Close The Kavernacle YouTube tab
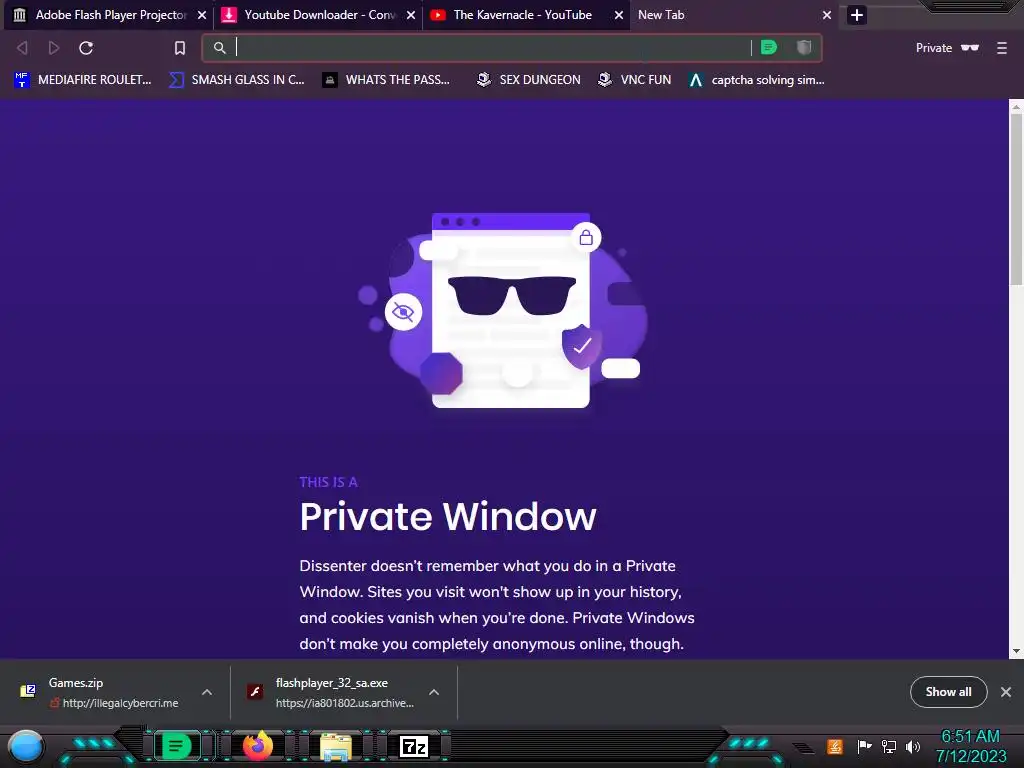This screenshot has width=1024, height=768. point(618,15)
